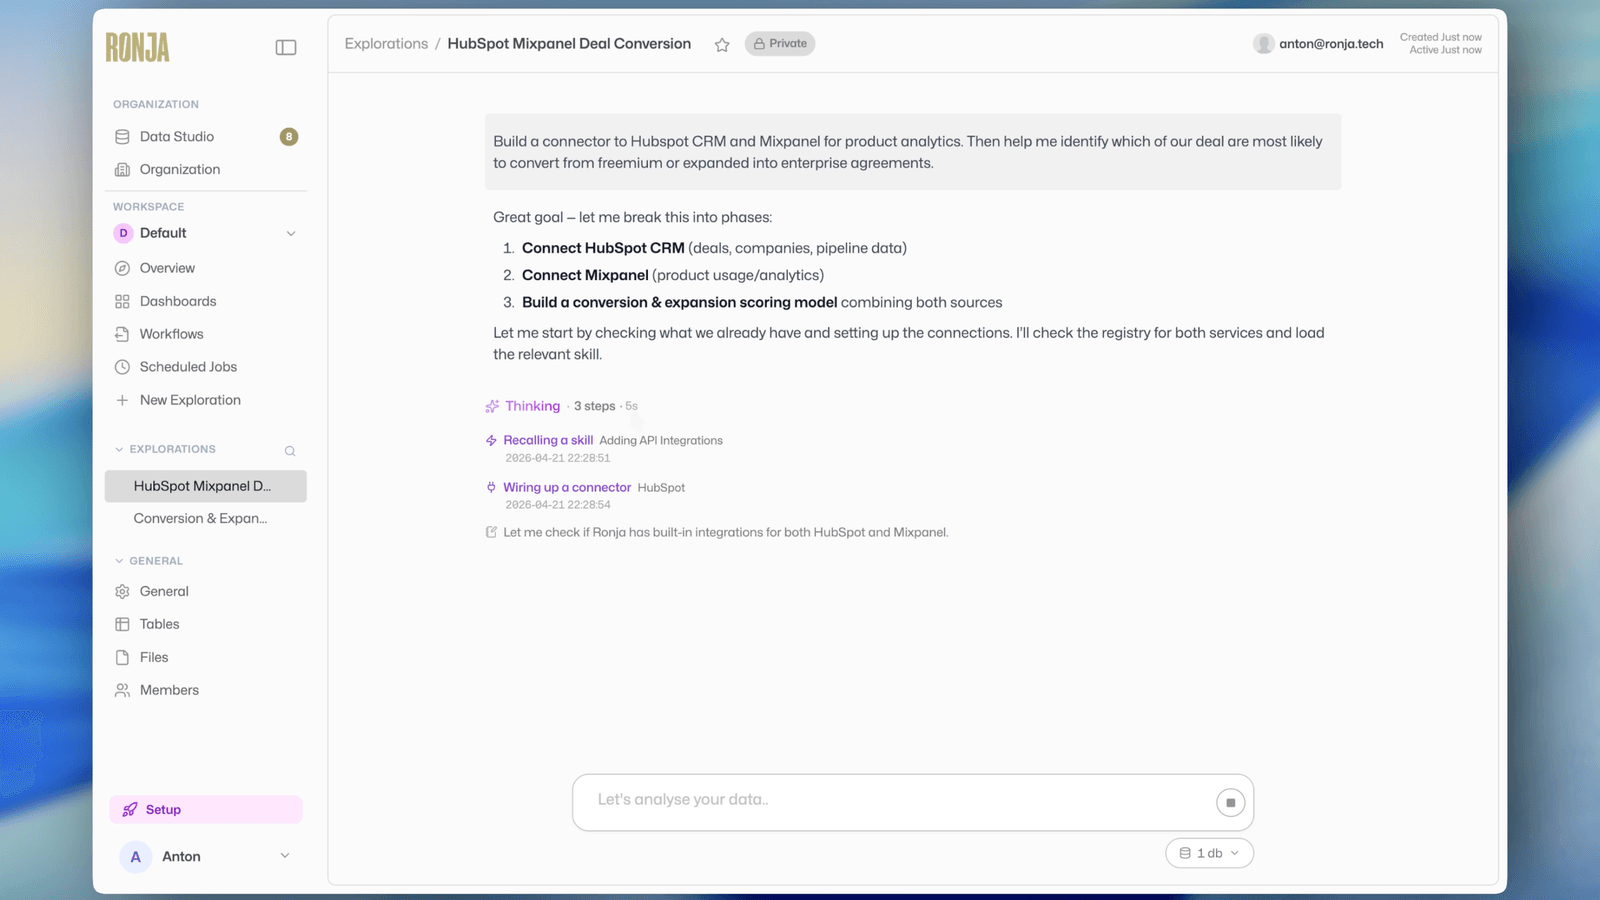1600x900 pixels.
Task: Click the anton@ronja.tech avatar icon
Action: point(1264,43)
